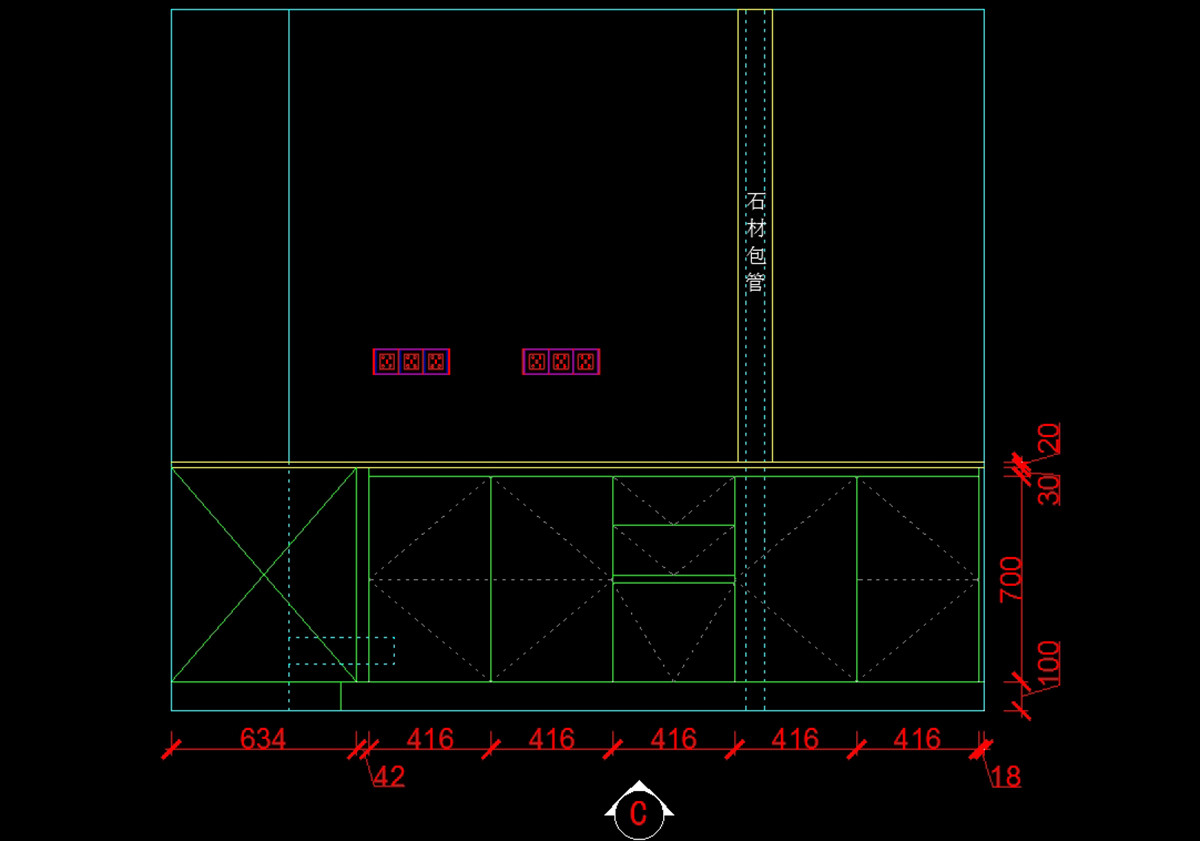Select the 42 dimension text

389,777
